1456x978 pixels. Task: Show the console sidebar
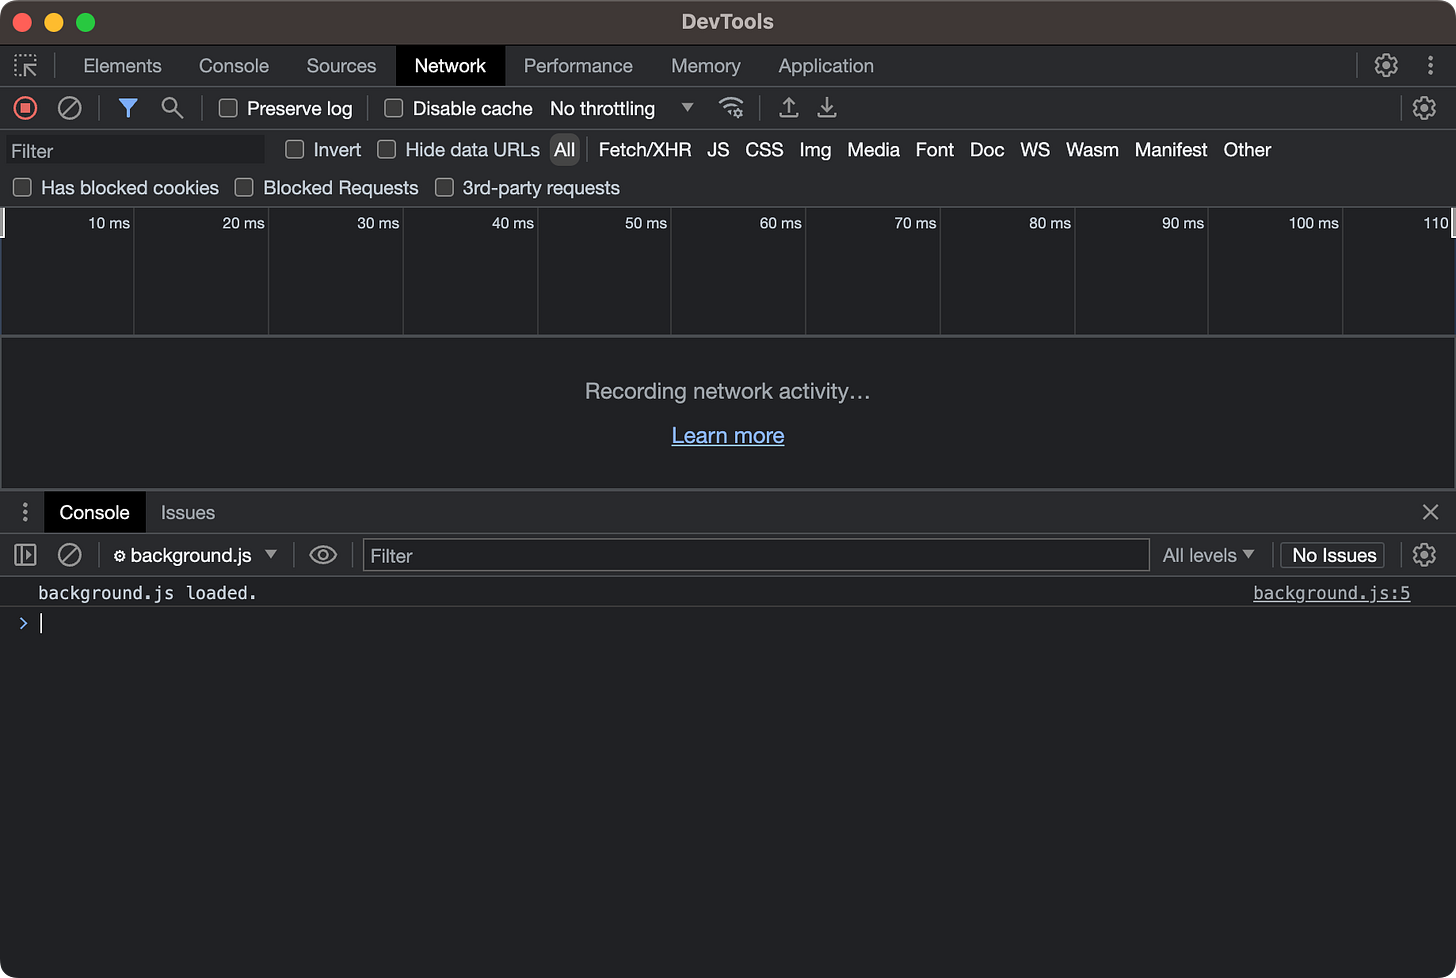pos(25,555)
